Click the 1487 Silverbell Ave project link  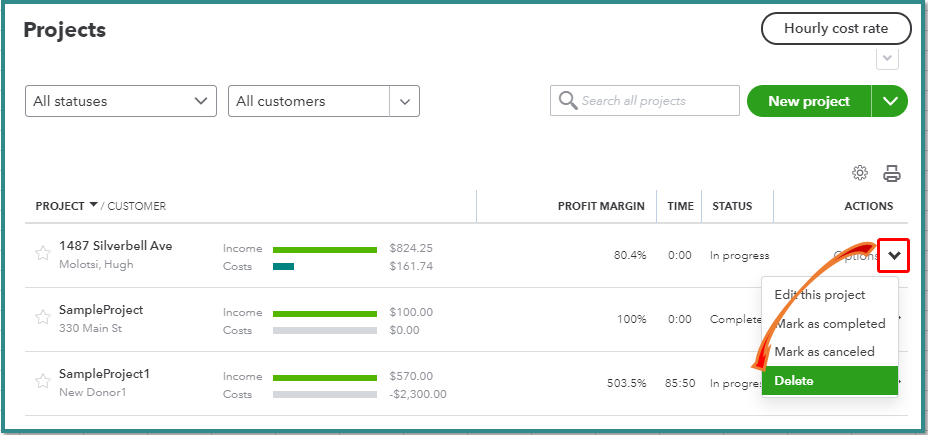[115, 246]
